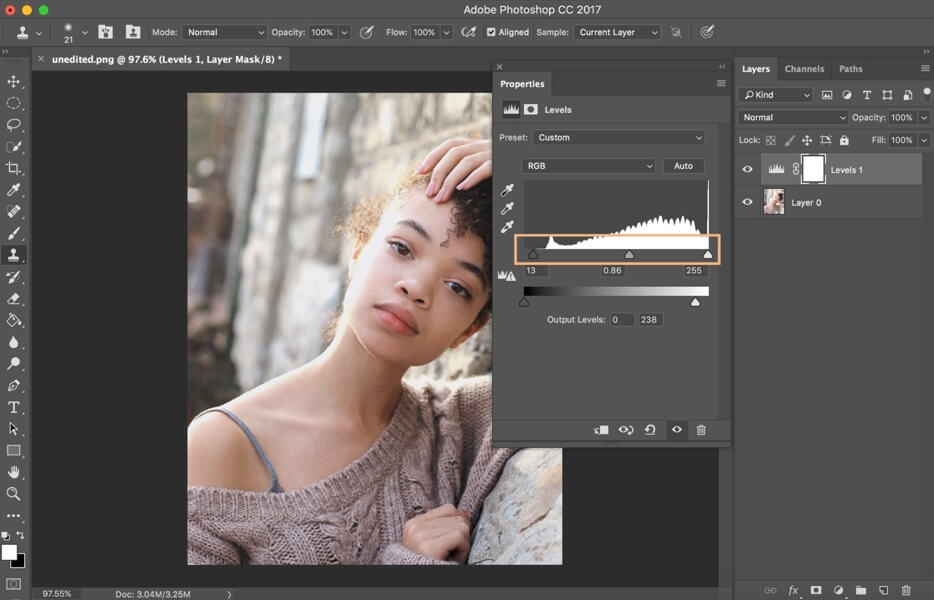Open the white point eyedropper sampler
Image resolution: width=934 pixels, height=600 pixels.
508,225
